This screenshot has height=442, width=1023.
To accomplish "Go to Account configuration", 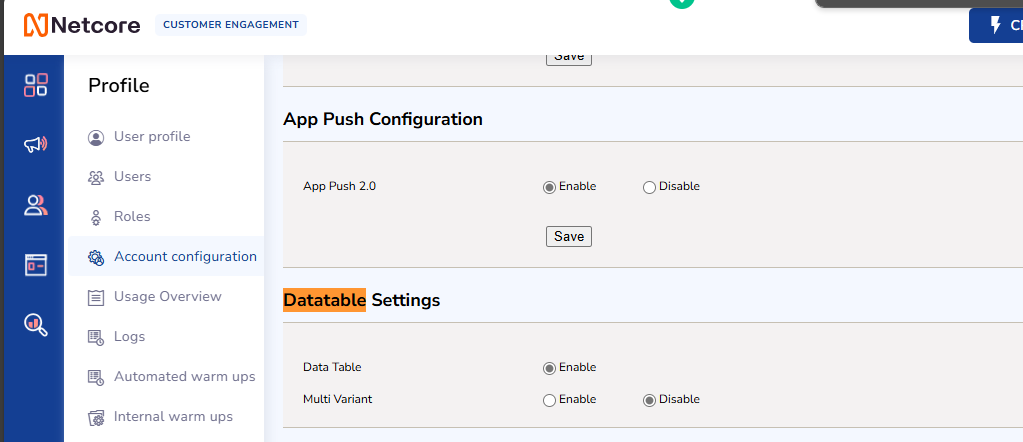I will pyautogui.click(x=185, y=257).
